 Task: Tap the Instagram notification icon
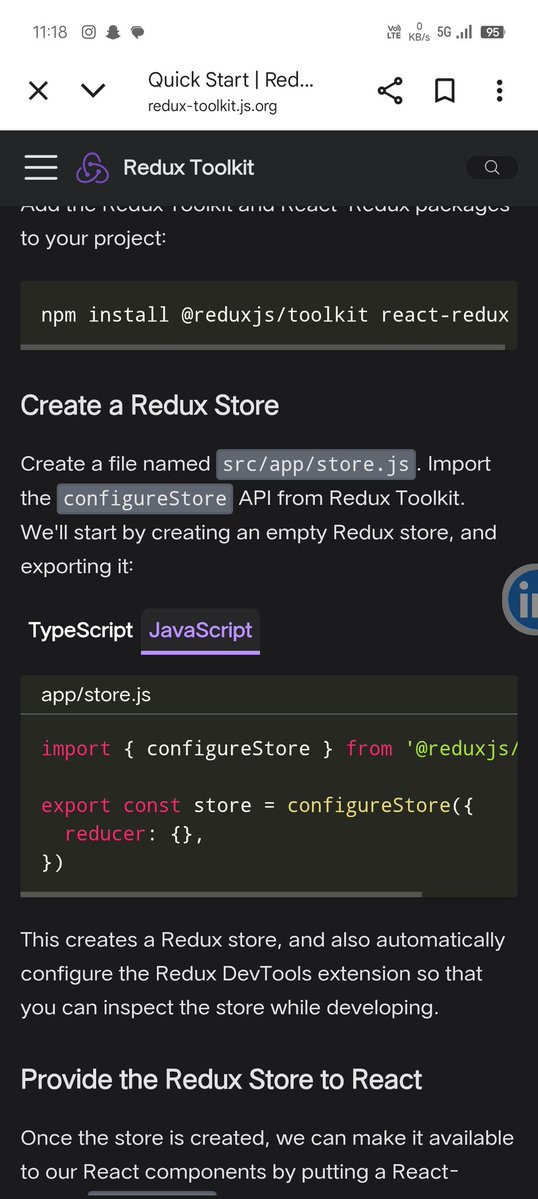[x=89, y=32]
